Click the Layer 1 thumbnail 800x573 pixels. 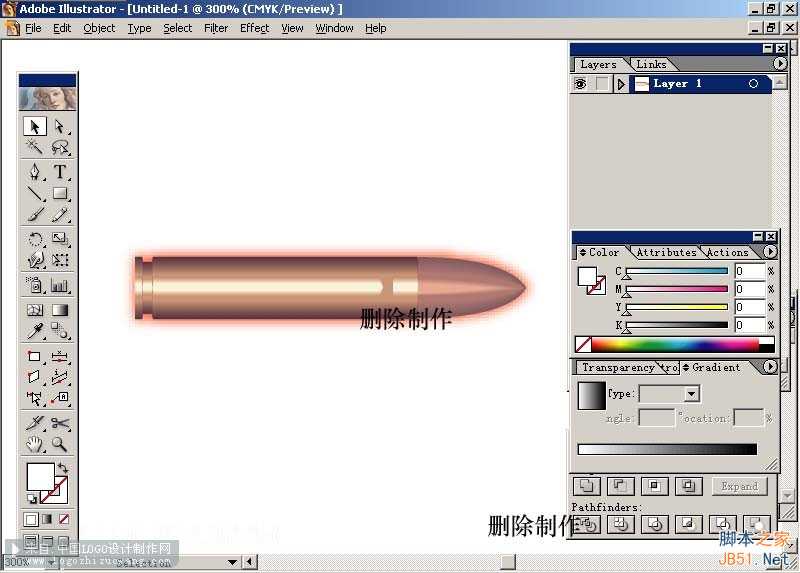pos(642,84)
